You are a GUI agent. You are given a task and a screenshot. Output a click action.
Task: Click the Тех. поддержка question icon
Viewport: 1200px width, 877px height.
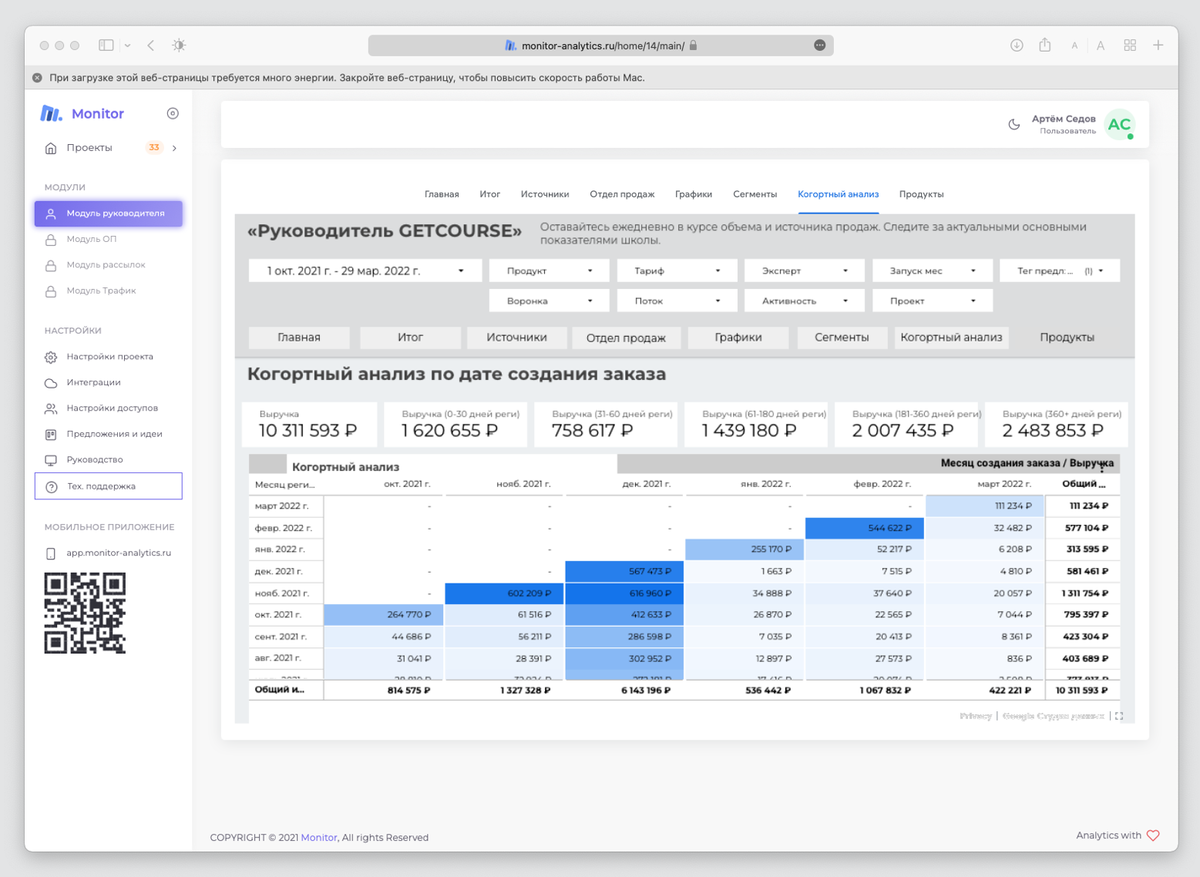tap(51, 486)
